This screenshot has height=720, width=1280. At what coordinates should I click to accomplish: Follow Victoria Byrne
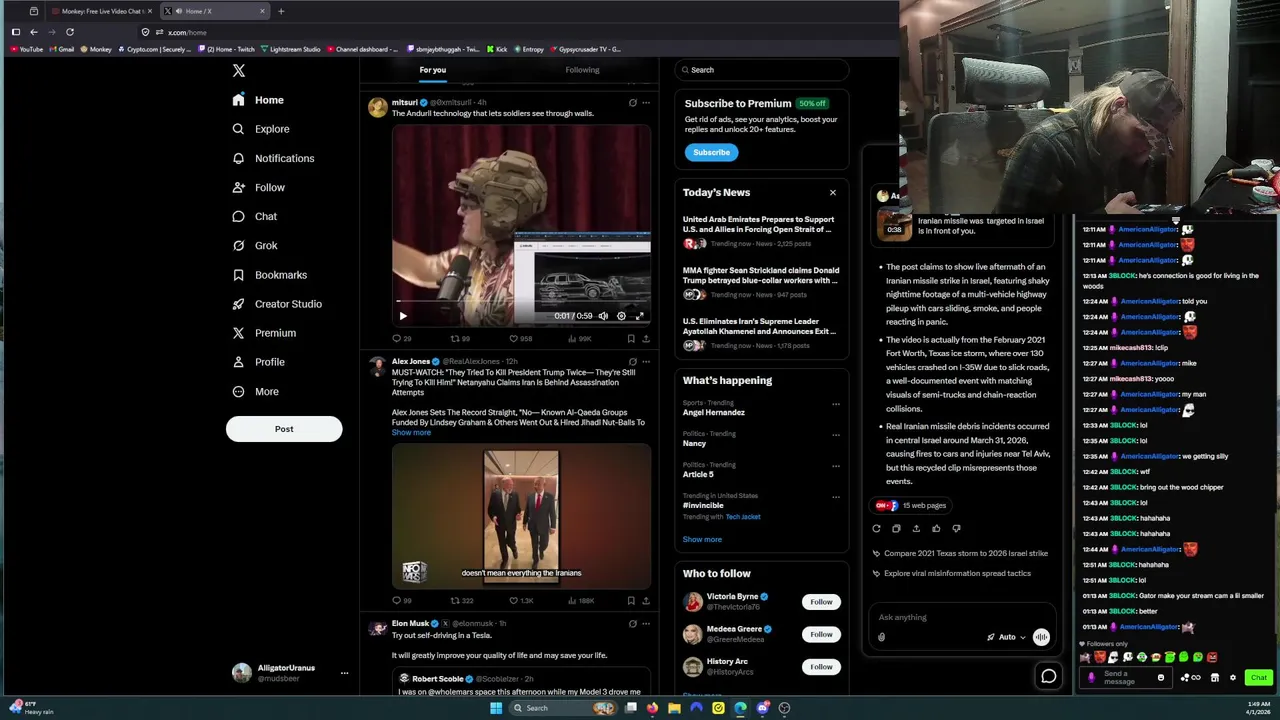[x=821, y=602]
